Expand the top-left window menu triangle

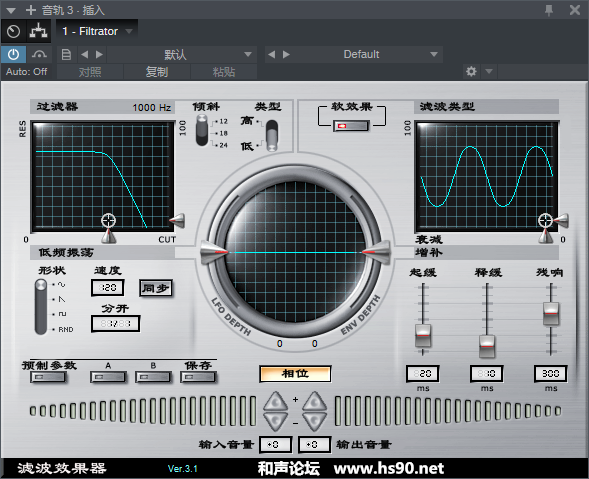coord(11,11)
